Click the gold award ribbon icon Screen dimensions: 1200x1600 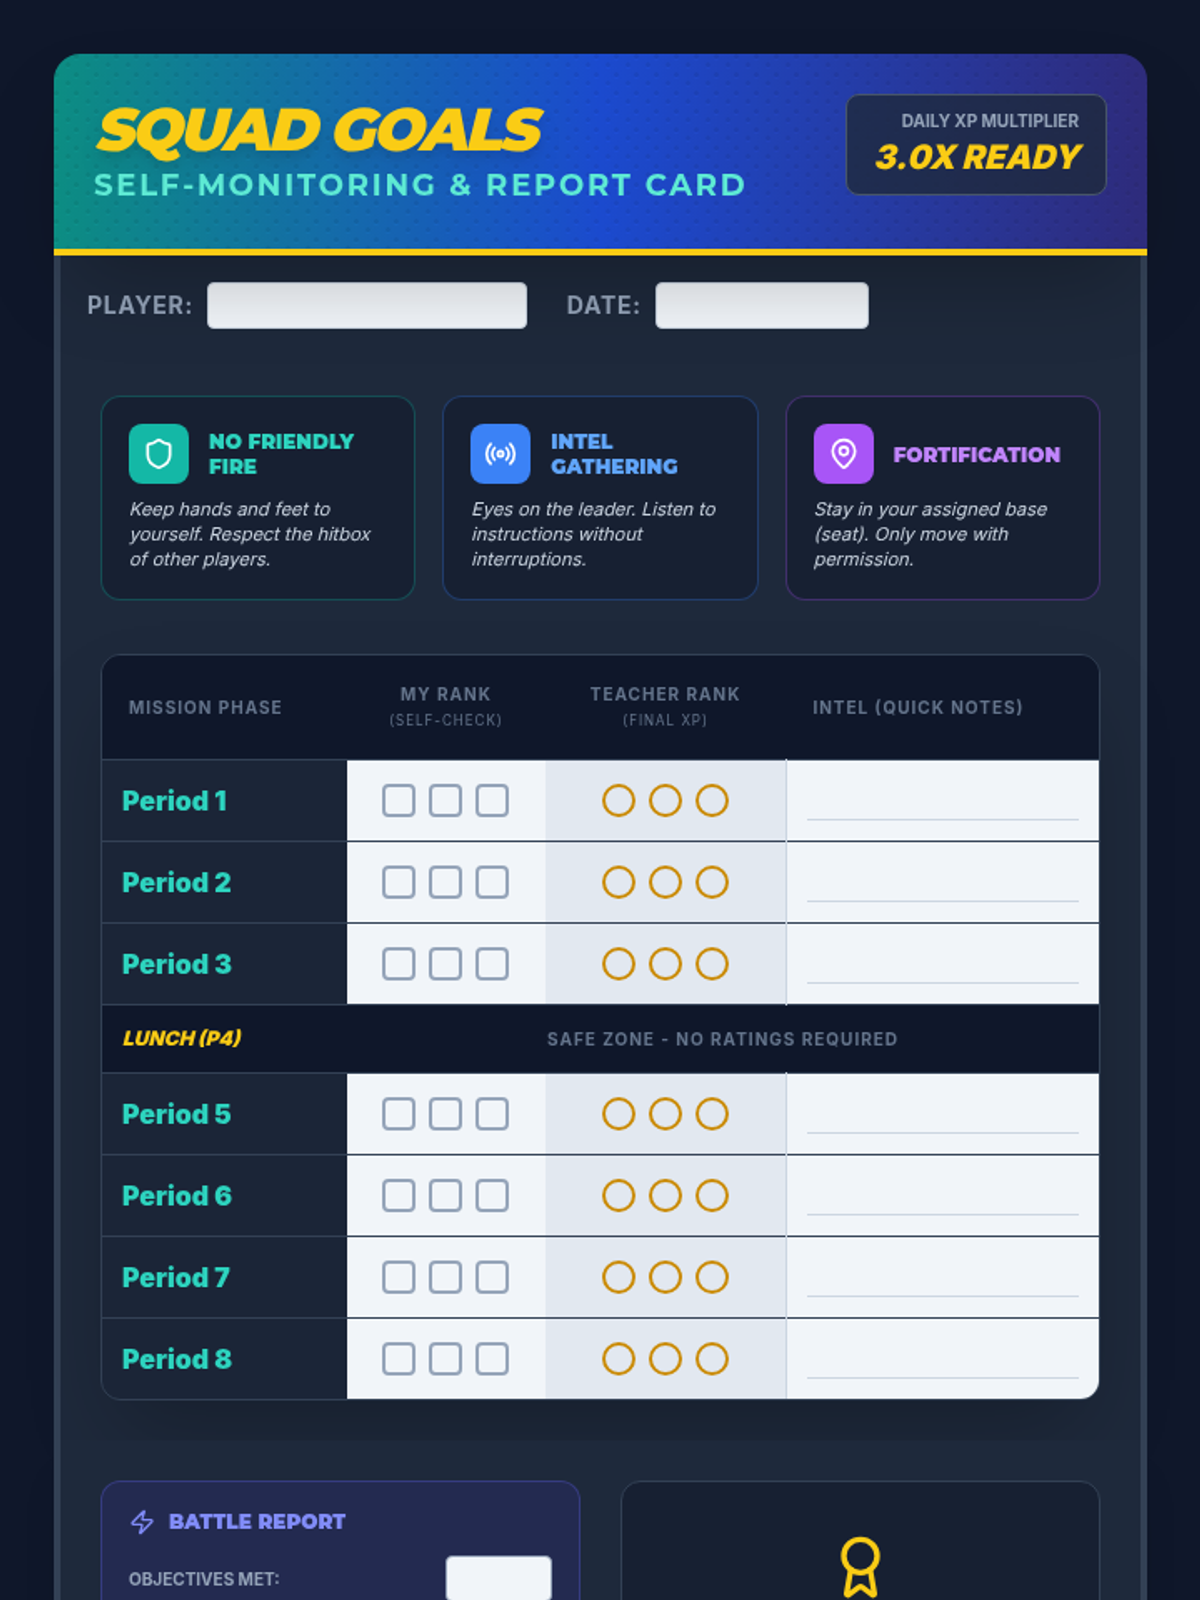click(860, 1566)
